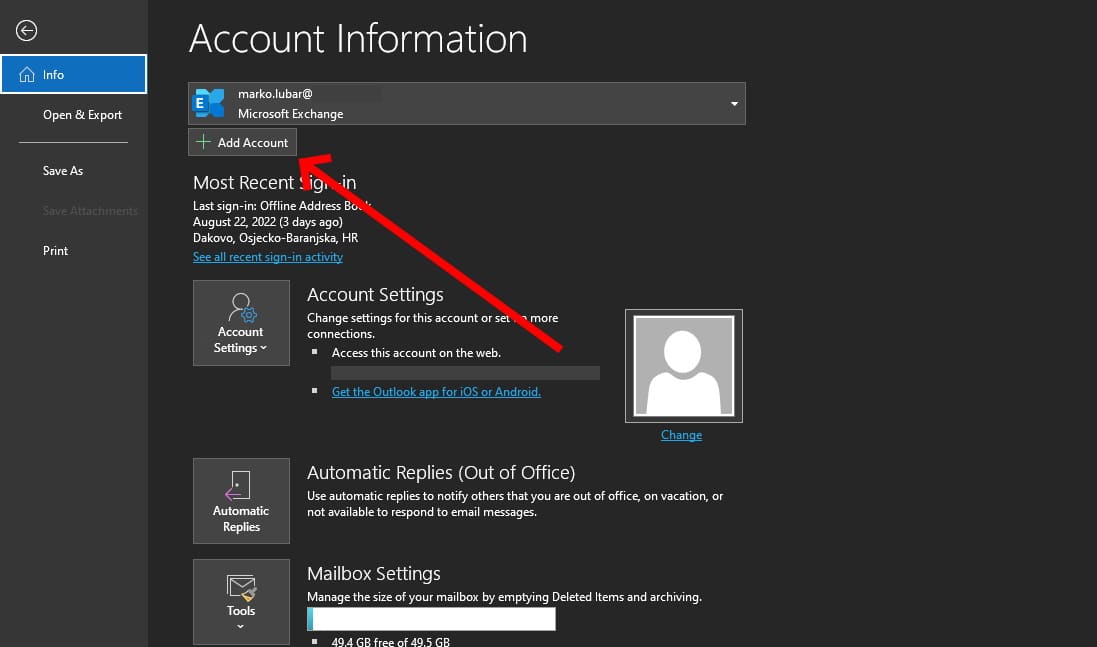Click the mailbox storage usage bar
The width and height of the screenshot is (1097, 647).
click(430, 618)
